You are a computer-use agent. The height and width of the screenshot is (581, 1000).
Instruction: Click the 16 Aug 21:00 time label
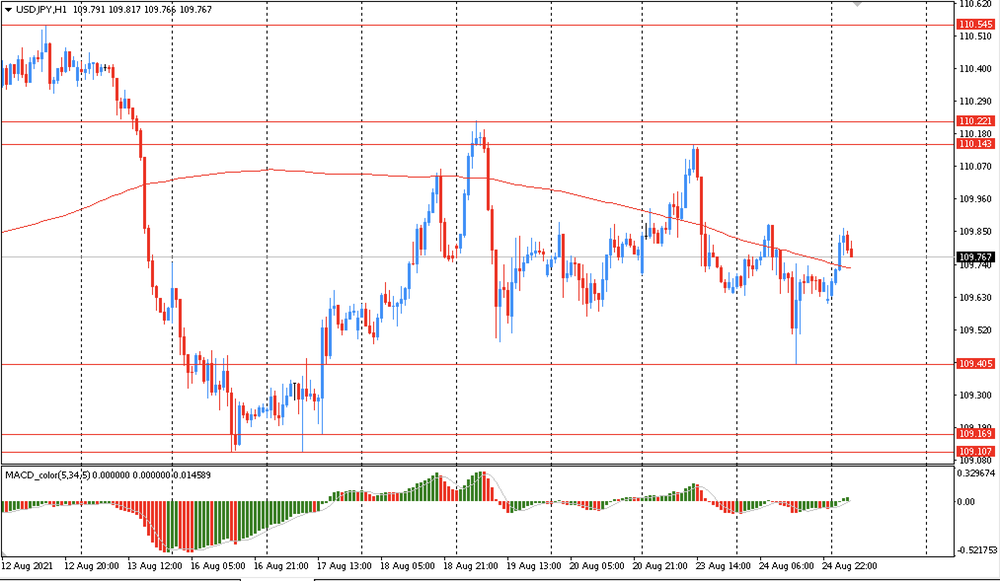[x=281, y=566]
